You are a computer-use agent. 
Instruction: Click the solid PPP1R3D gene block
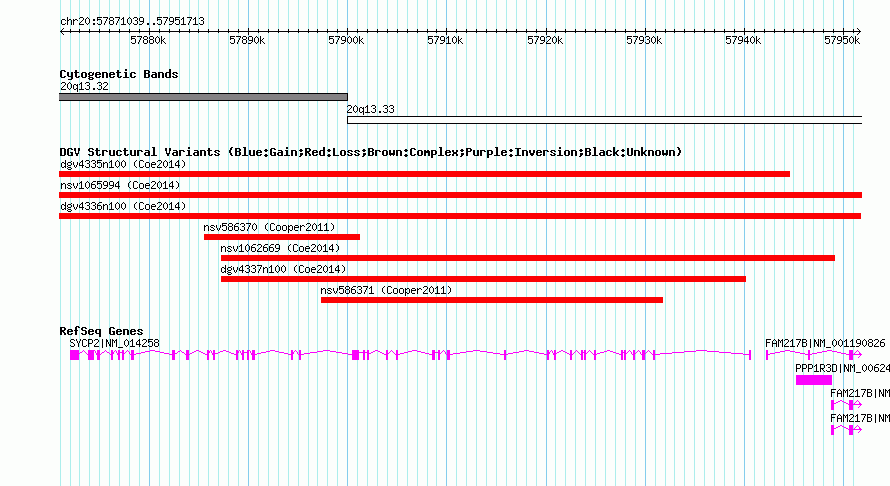tap(814, 380)
